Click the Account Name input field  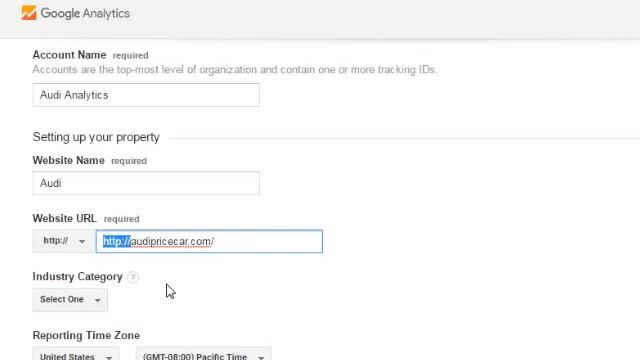(x=146, y=95)
